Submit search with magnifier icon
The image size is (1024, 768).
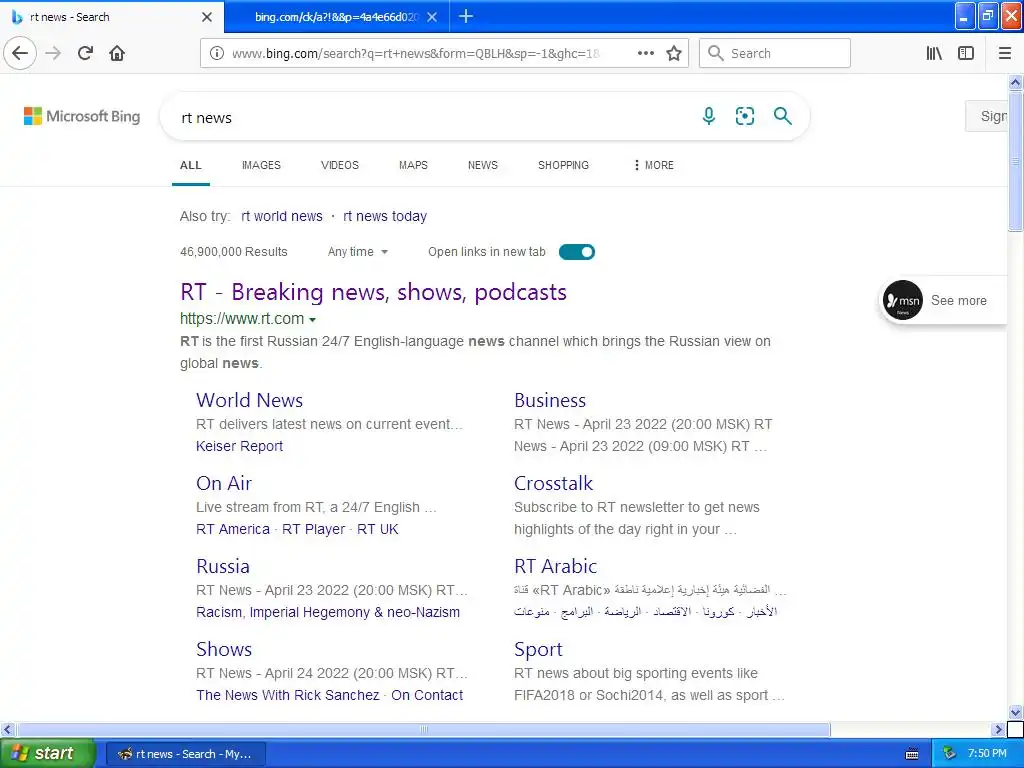[x=782, y=116]
